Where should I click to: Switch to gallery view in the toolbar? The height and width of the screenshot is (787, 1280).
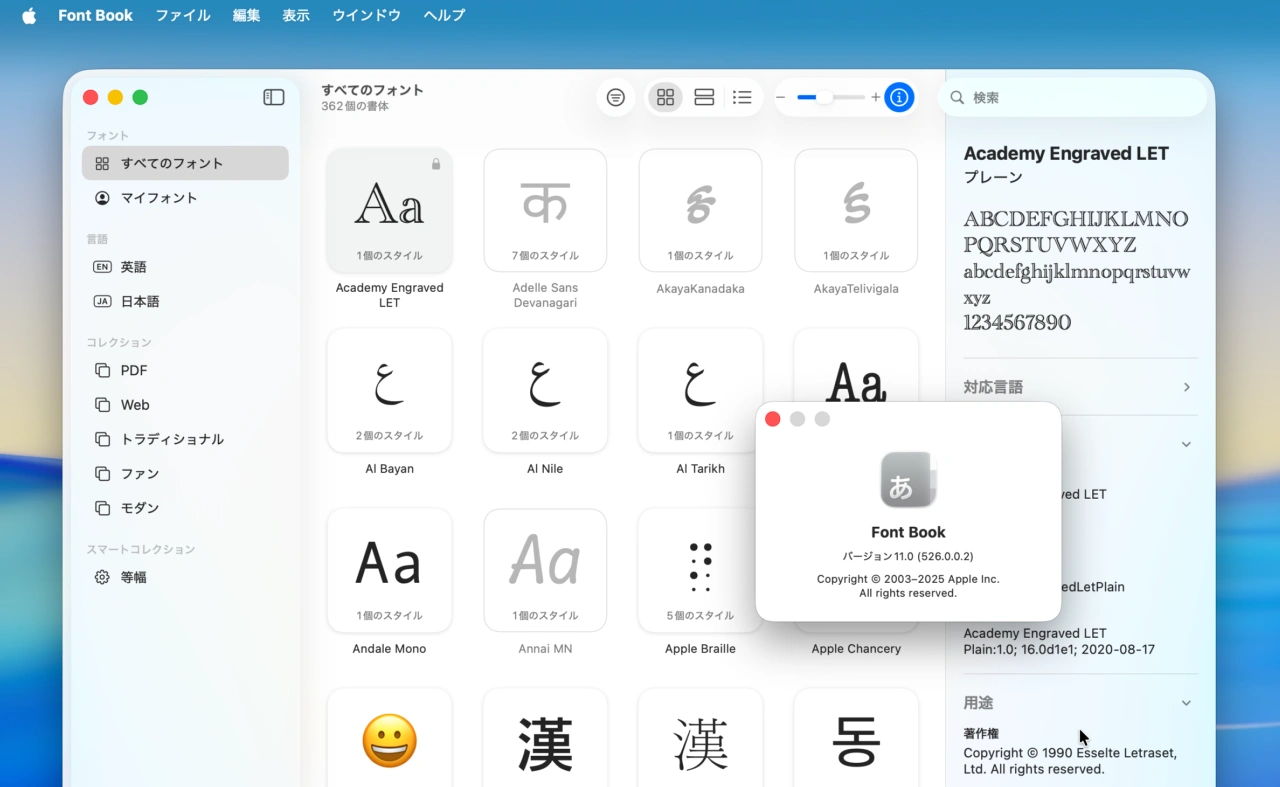[x=704, y=97]
